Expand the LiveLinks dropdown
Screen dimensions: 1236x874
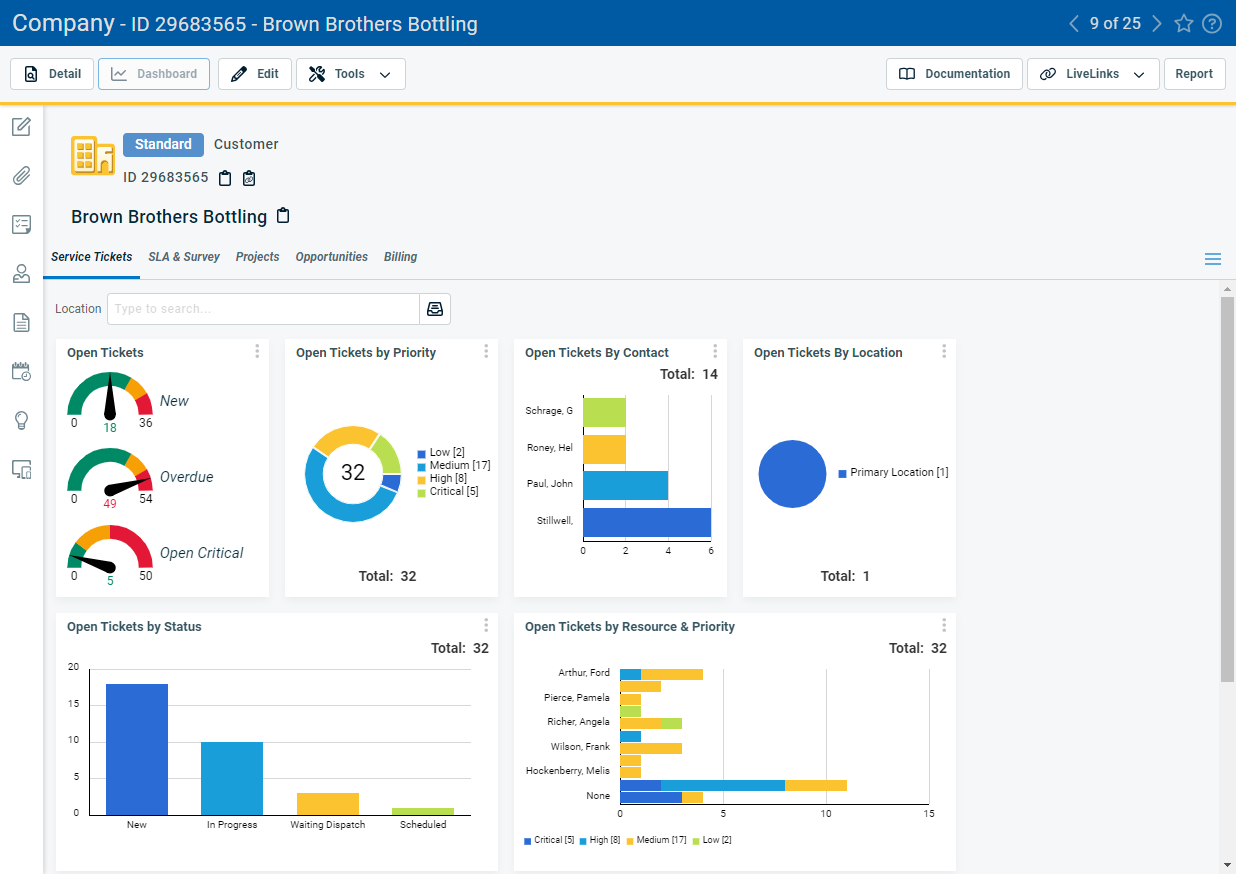pos(1093,74)
